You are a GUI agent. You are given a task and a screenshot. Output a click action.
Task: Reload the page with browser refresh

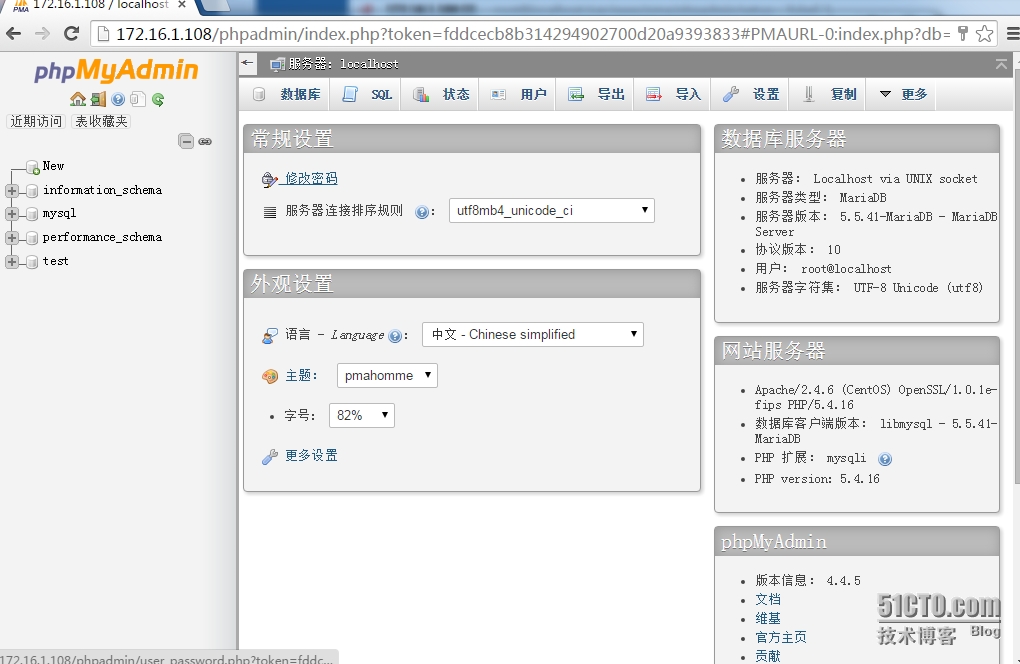click(72, 34)
